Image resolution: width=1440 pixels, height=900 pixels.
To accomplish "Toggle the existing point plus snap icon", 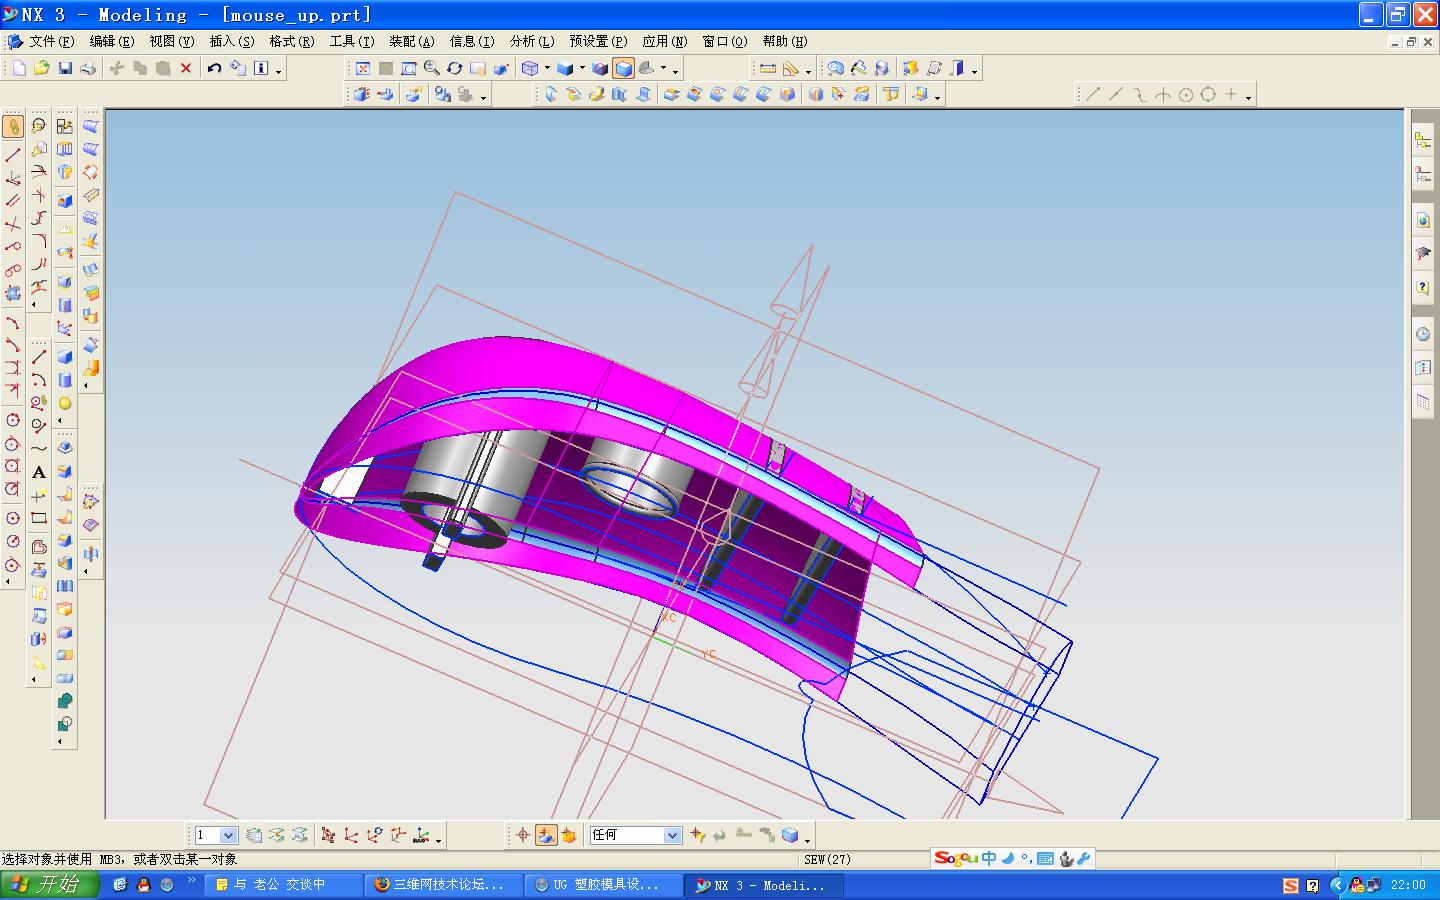I will (1231, 94).
